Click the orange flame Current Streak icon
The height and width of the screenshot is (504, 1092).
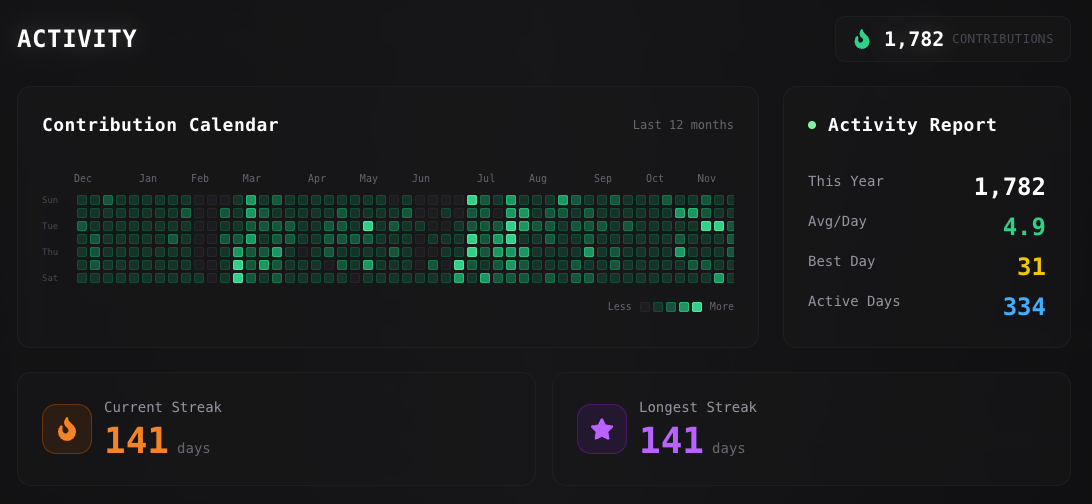(x=67, y=429)
